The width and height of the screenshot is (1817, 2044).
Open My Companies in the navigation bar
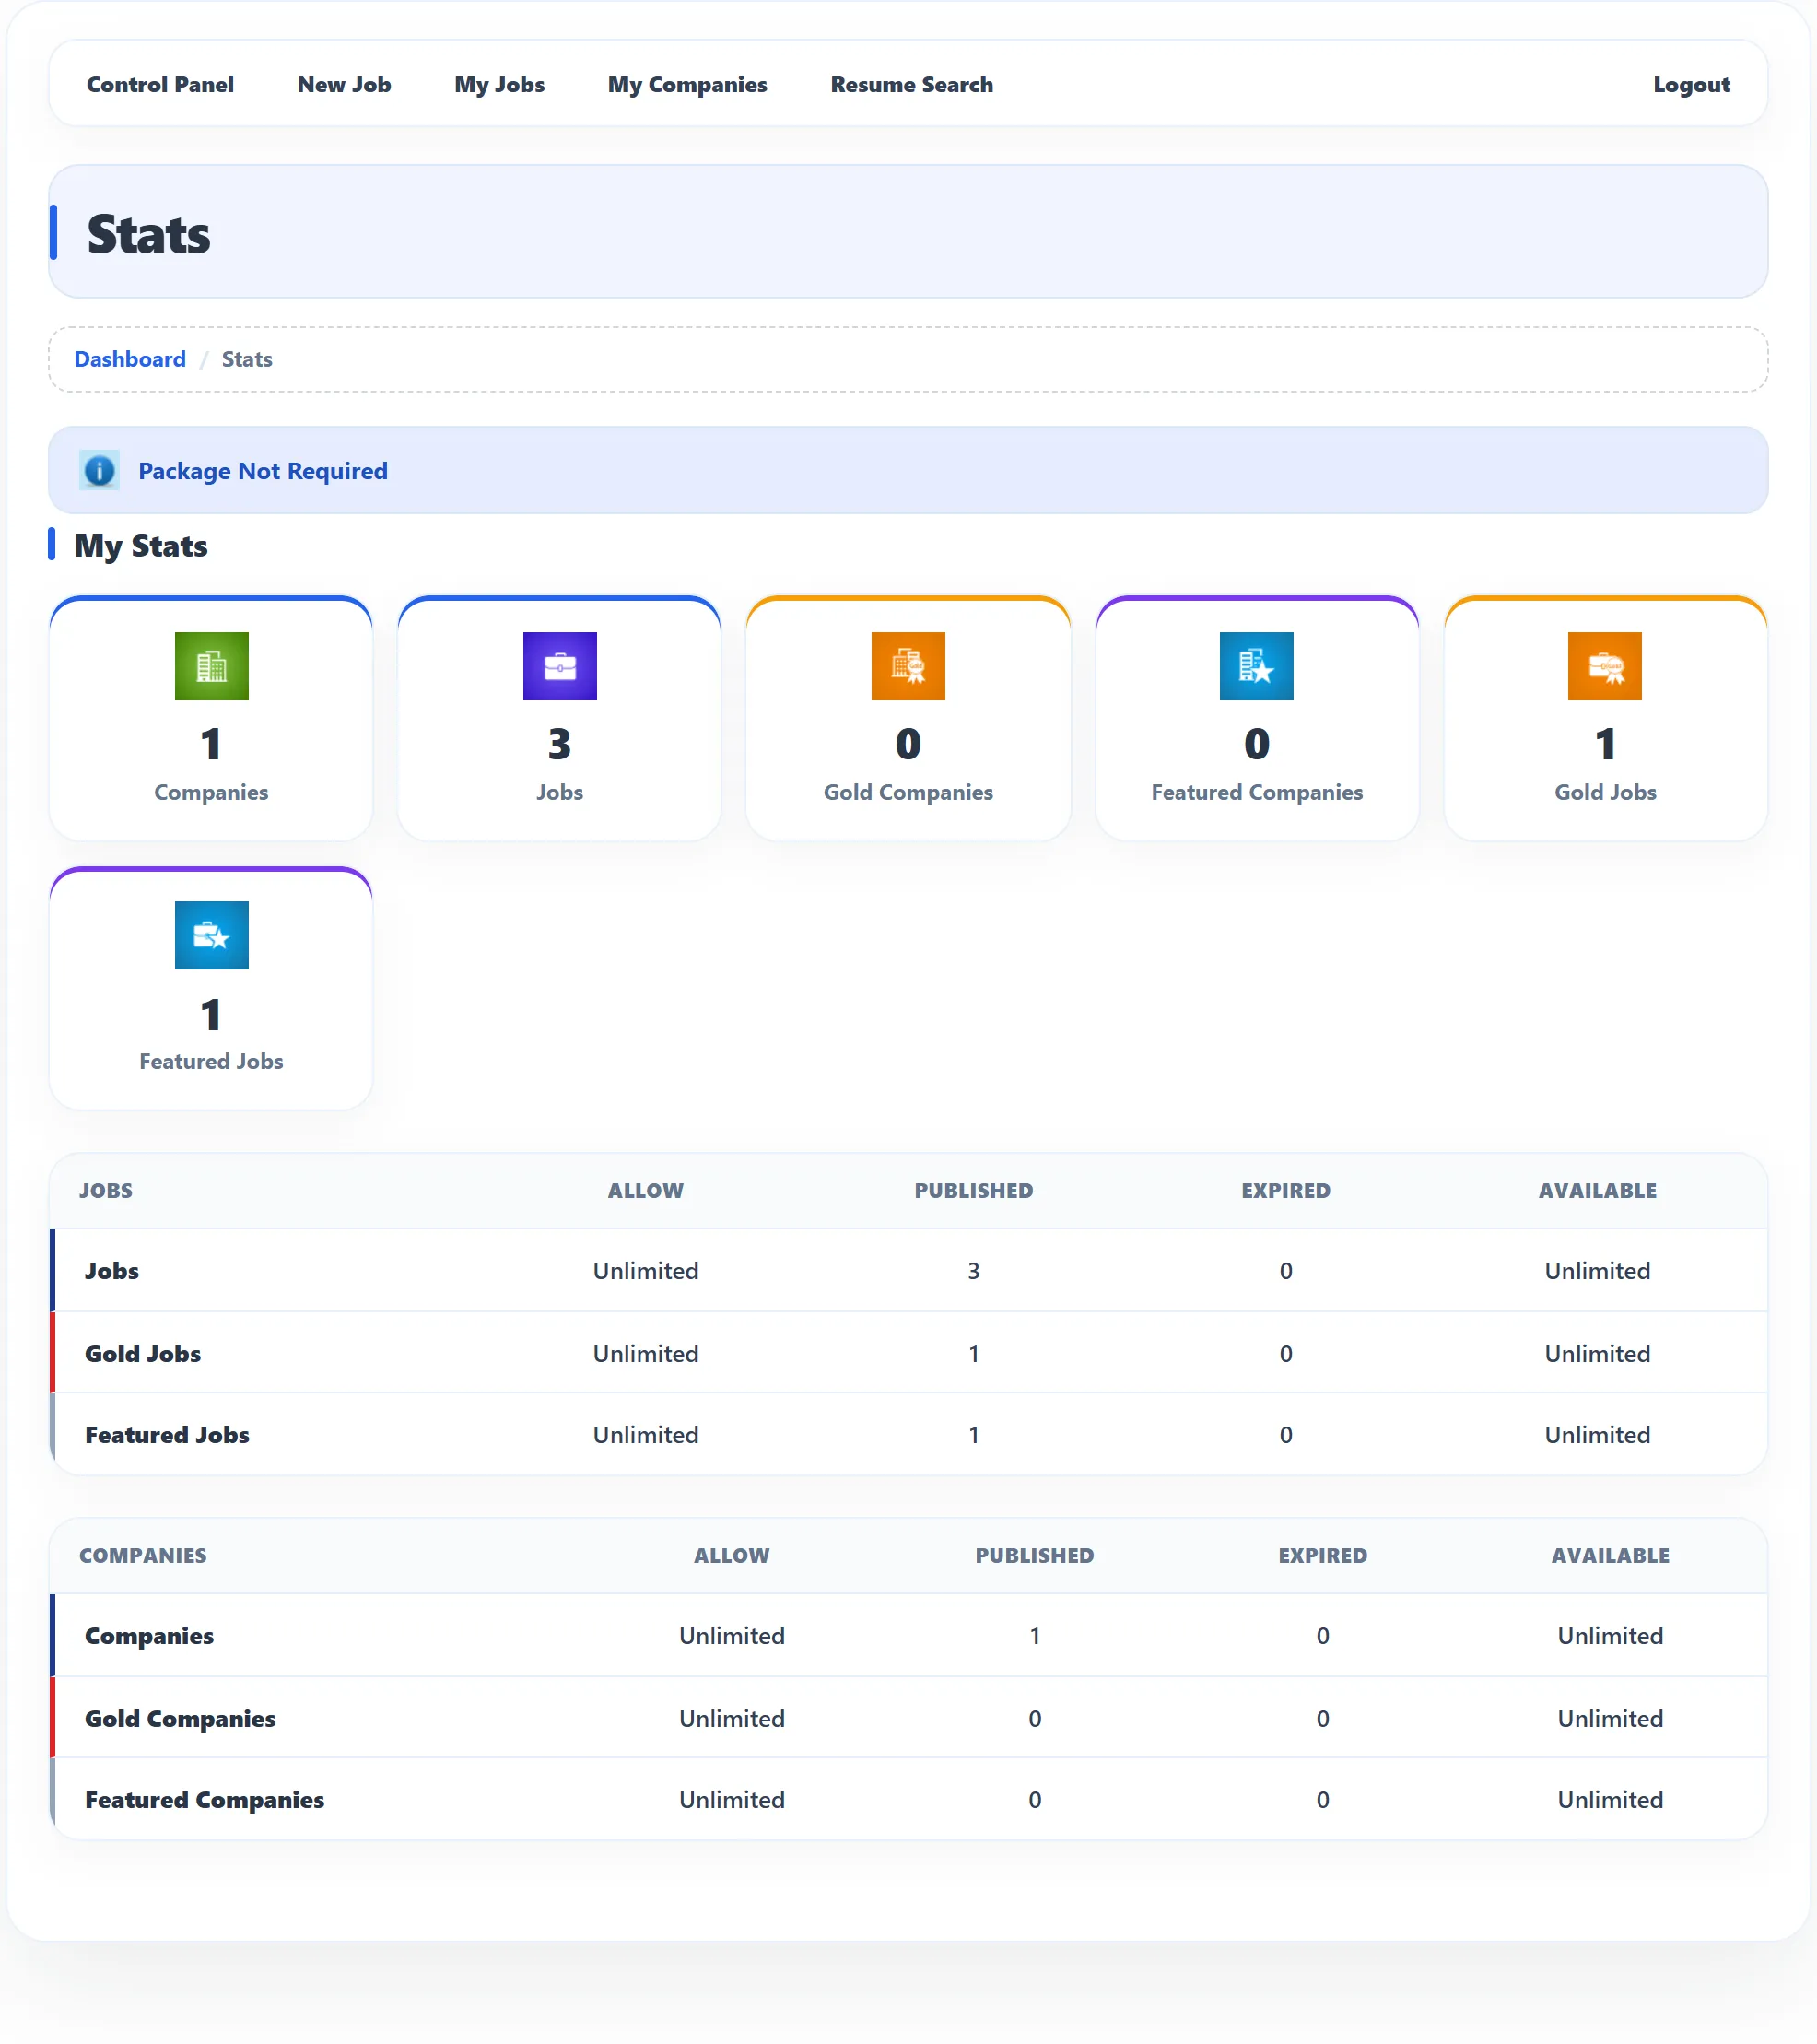[687, 84]
